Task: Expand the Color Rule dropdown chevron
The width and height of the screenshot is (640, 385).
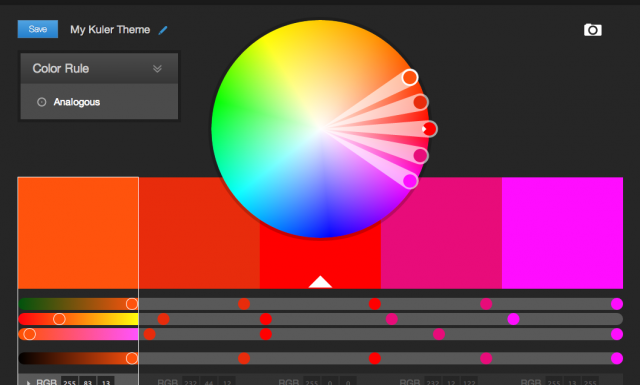Action: click(x=157, y=69)
